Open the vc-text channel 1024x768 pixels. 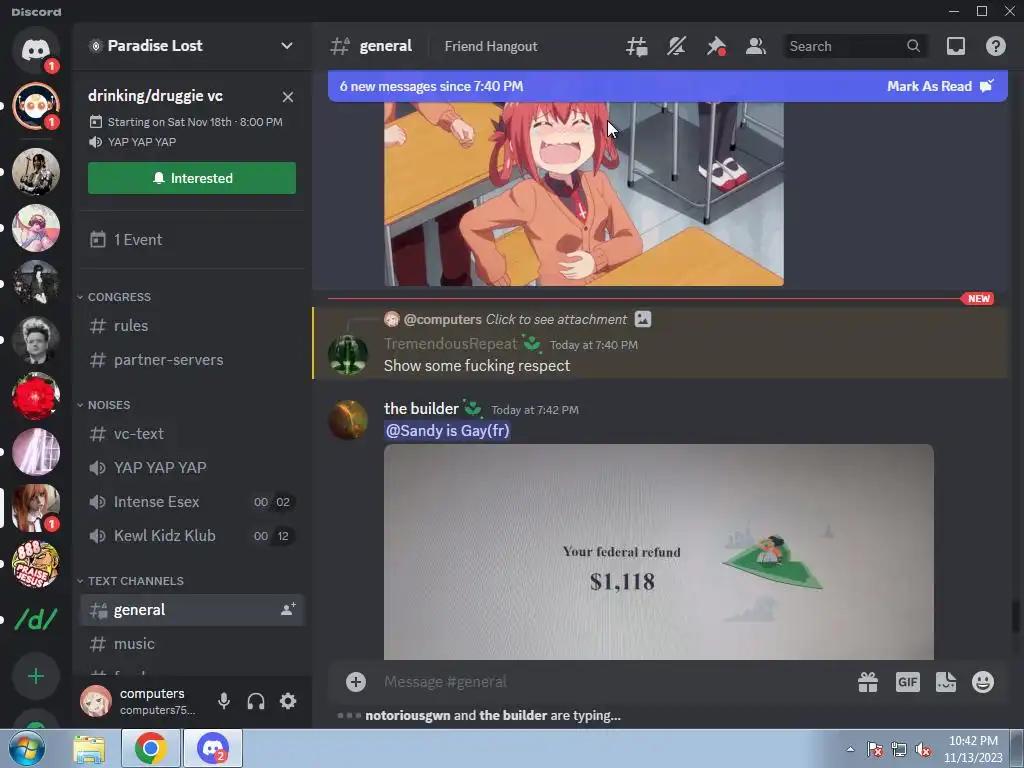click(192, 434)
